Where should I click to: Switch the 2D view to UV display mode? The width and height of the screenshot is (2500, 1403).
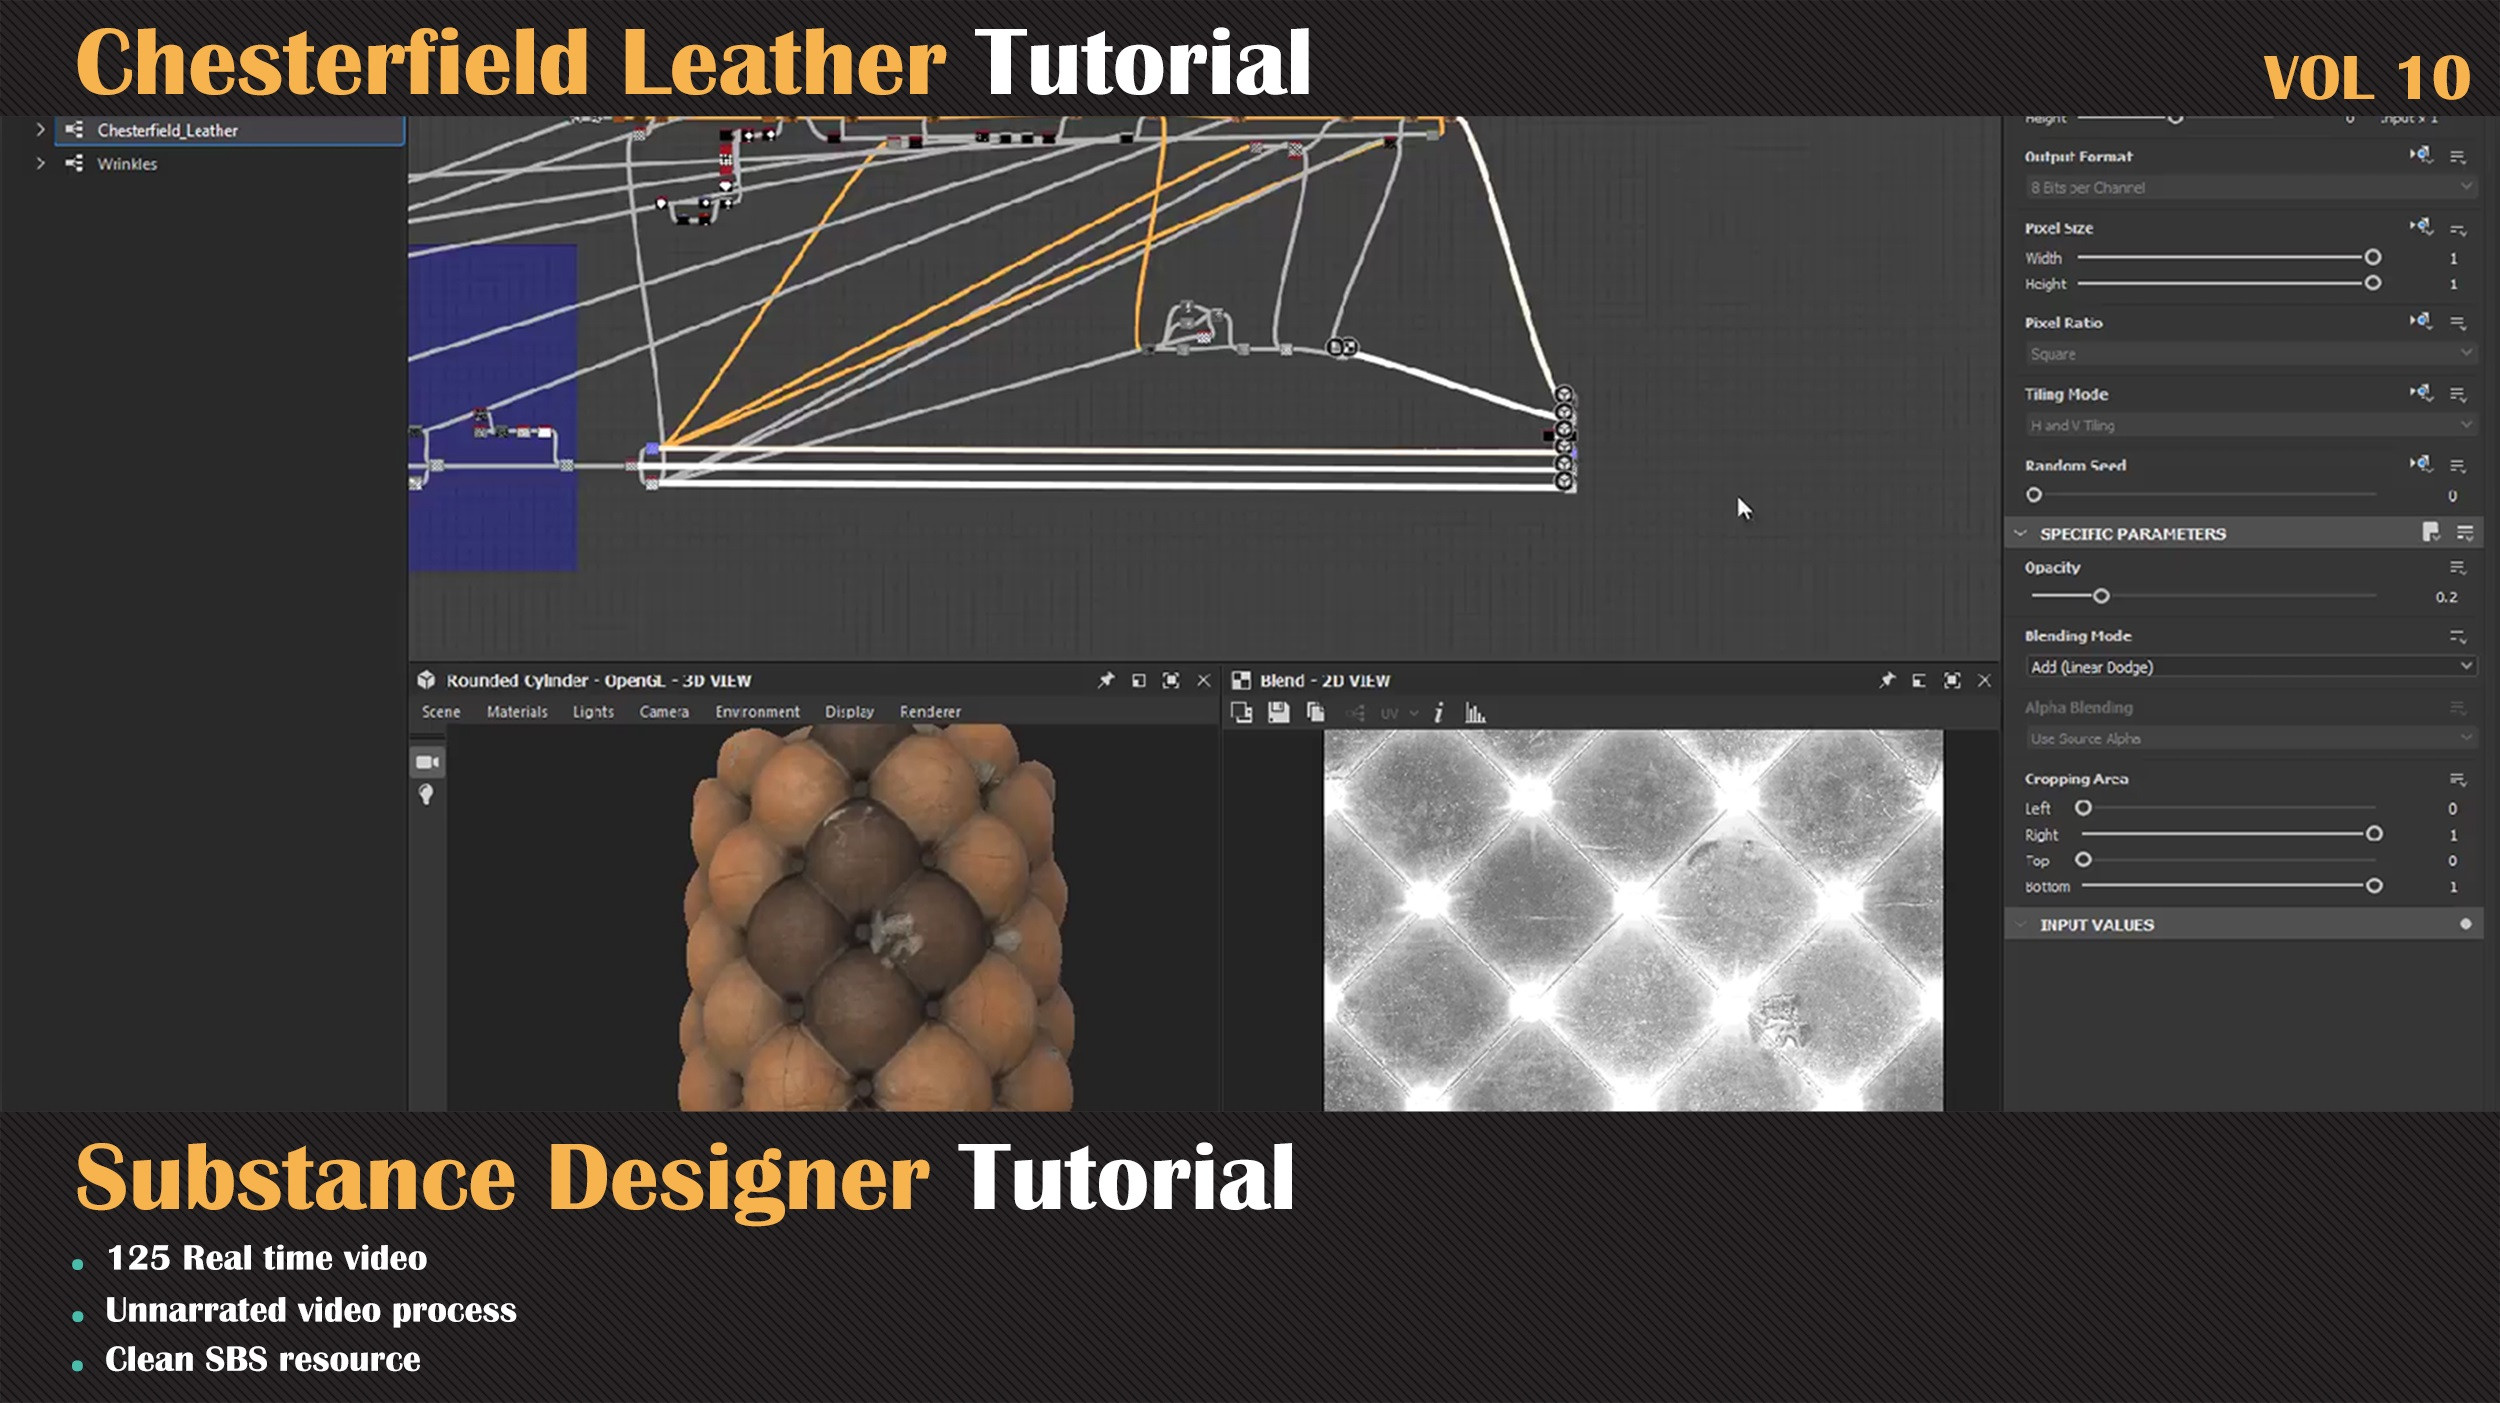[x=1392, y=713]
